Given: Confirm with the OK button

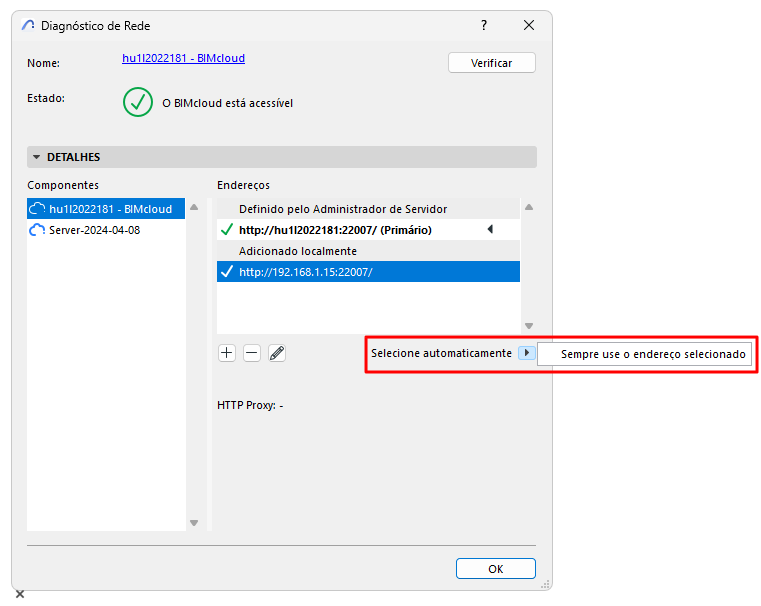Looking at the screenshot, I should click(x=495, y=568).
